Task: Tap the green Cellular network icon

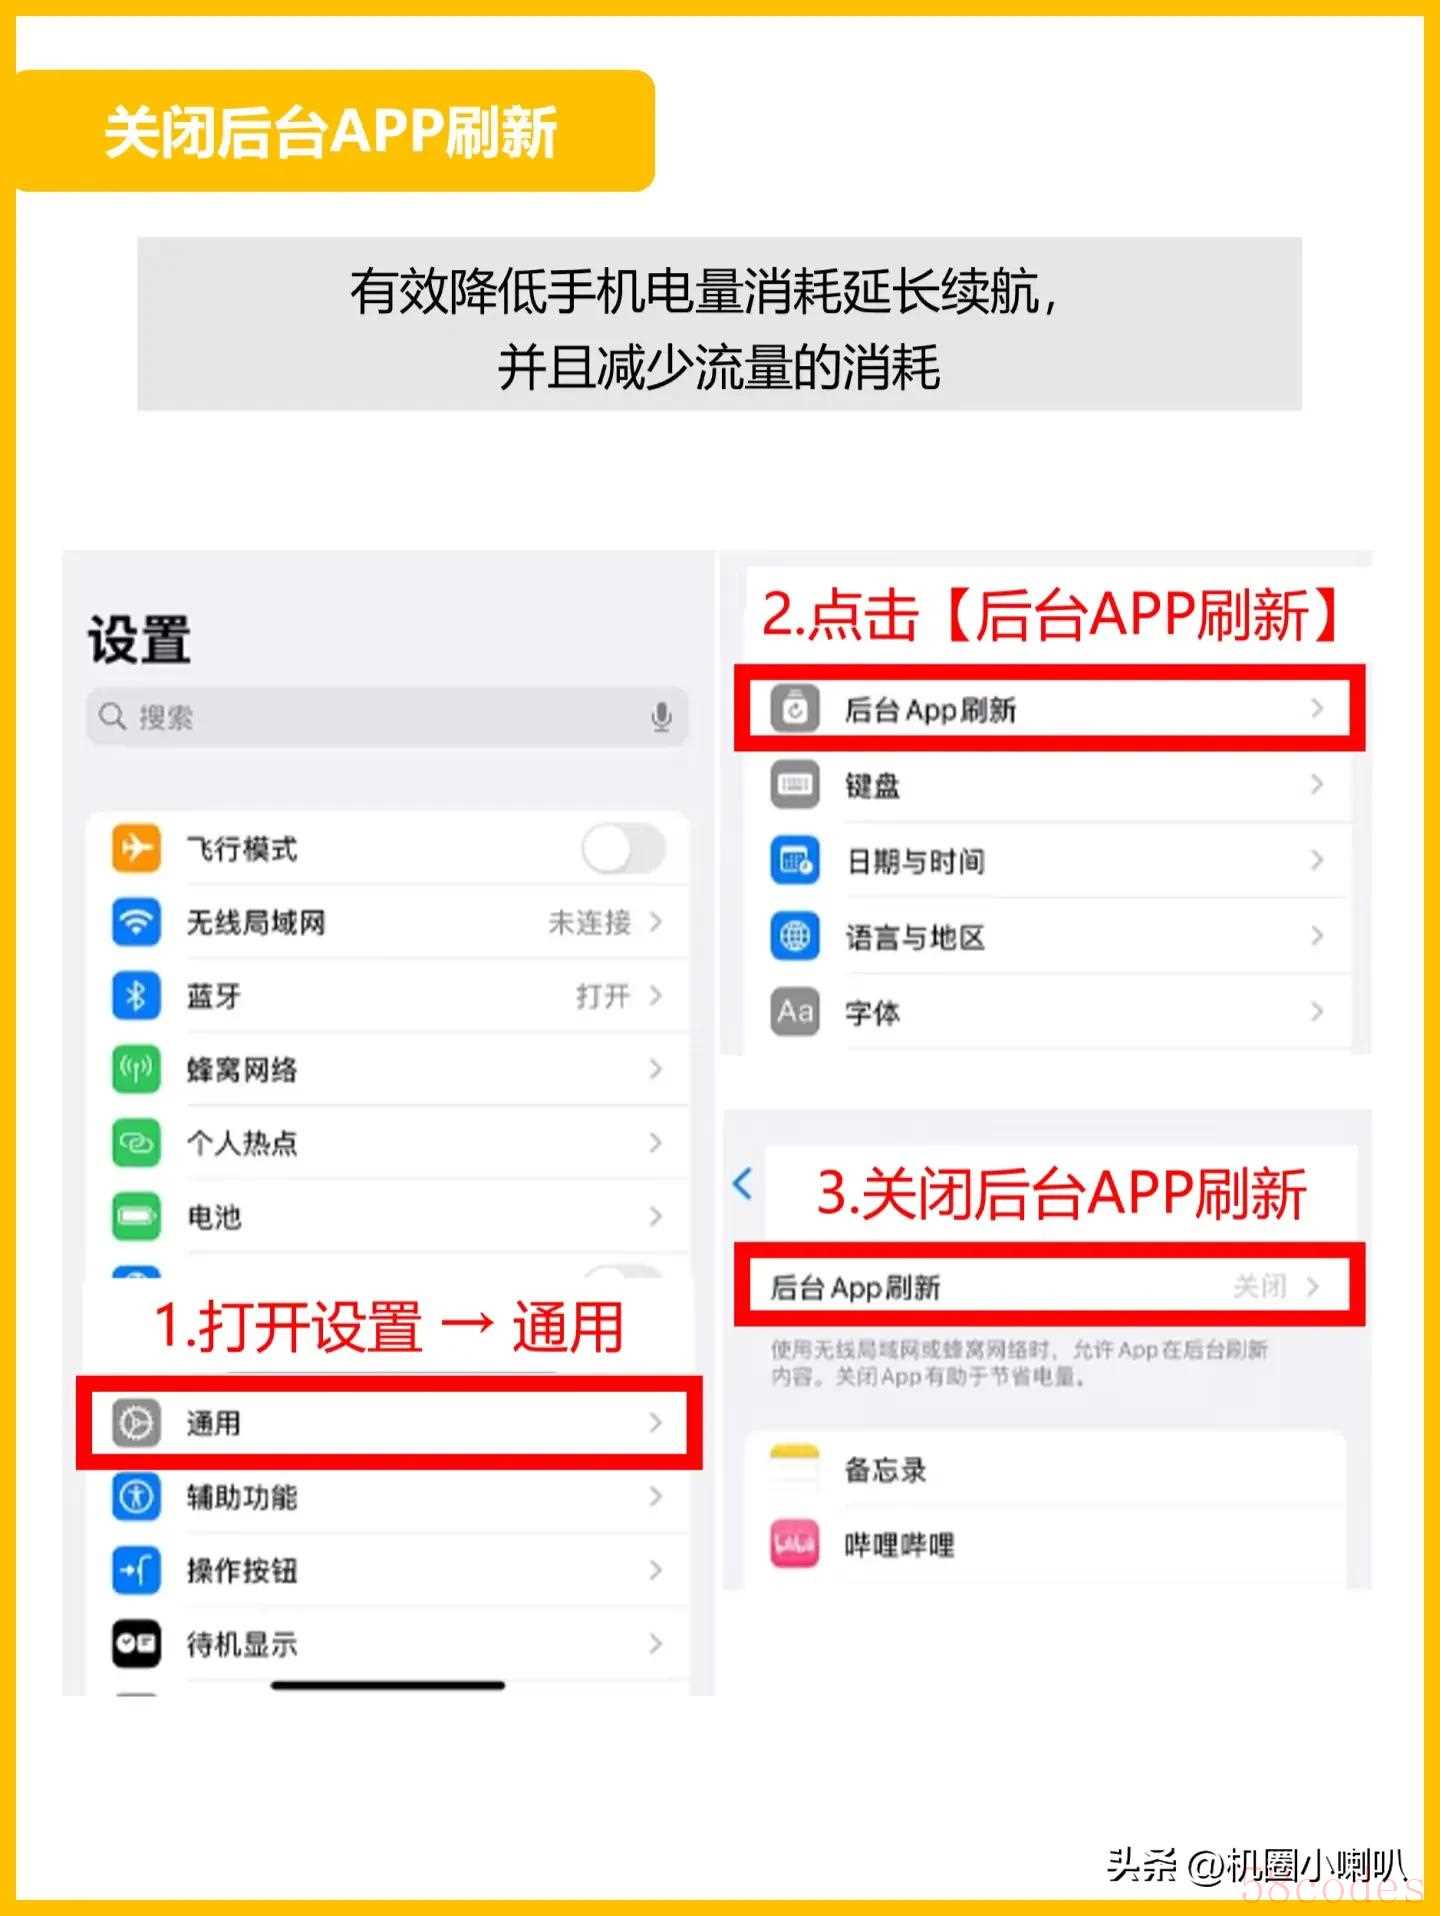Action: pyautogui.click(x=136, y=1069)
